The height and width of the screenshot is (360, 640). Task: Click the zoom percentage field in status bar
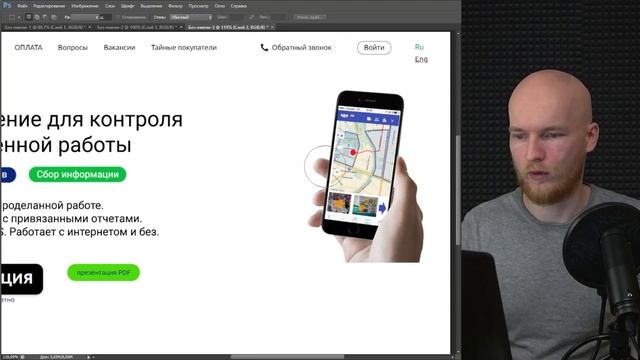tap(10, 357)
